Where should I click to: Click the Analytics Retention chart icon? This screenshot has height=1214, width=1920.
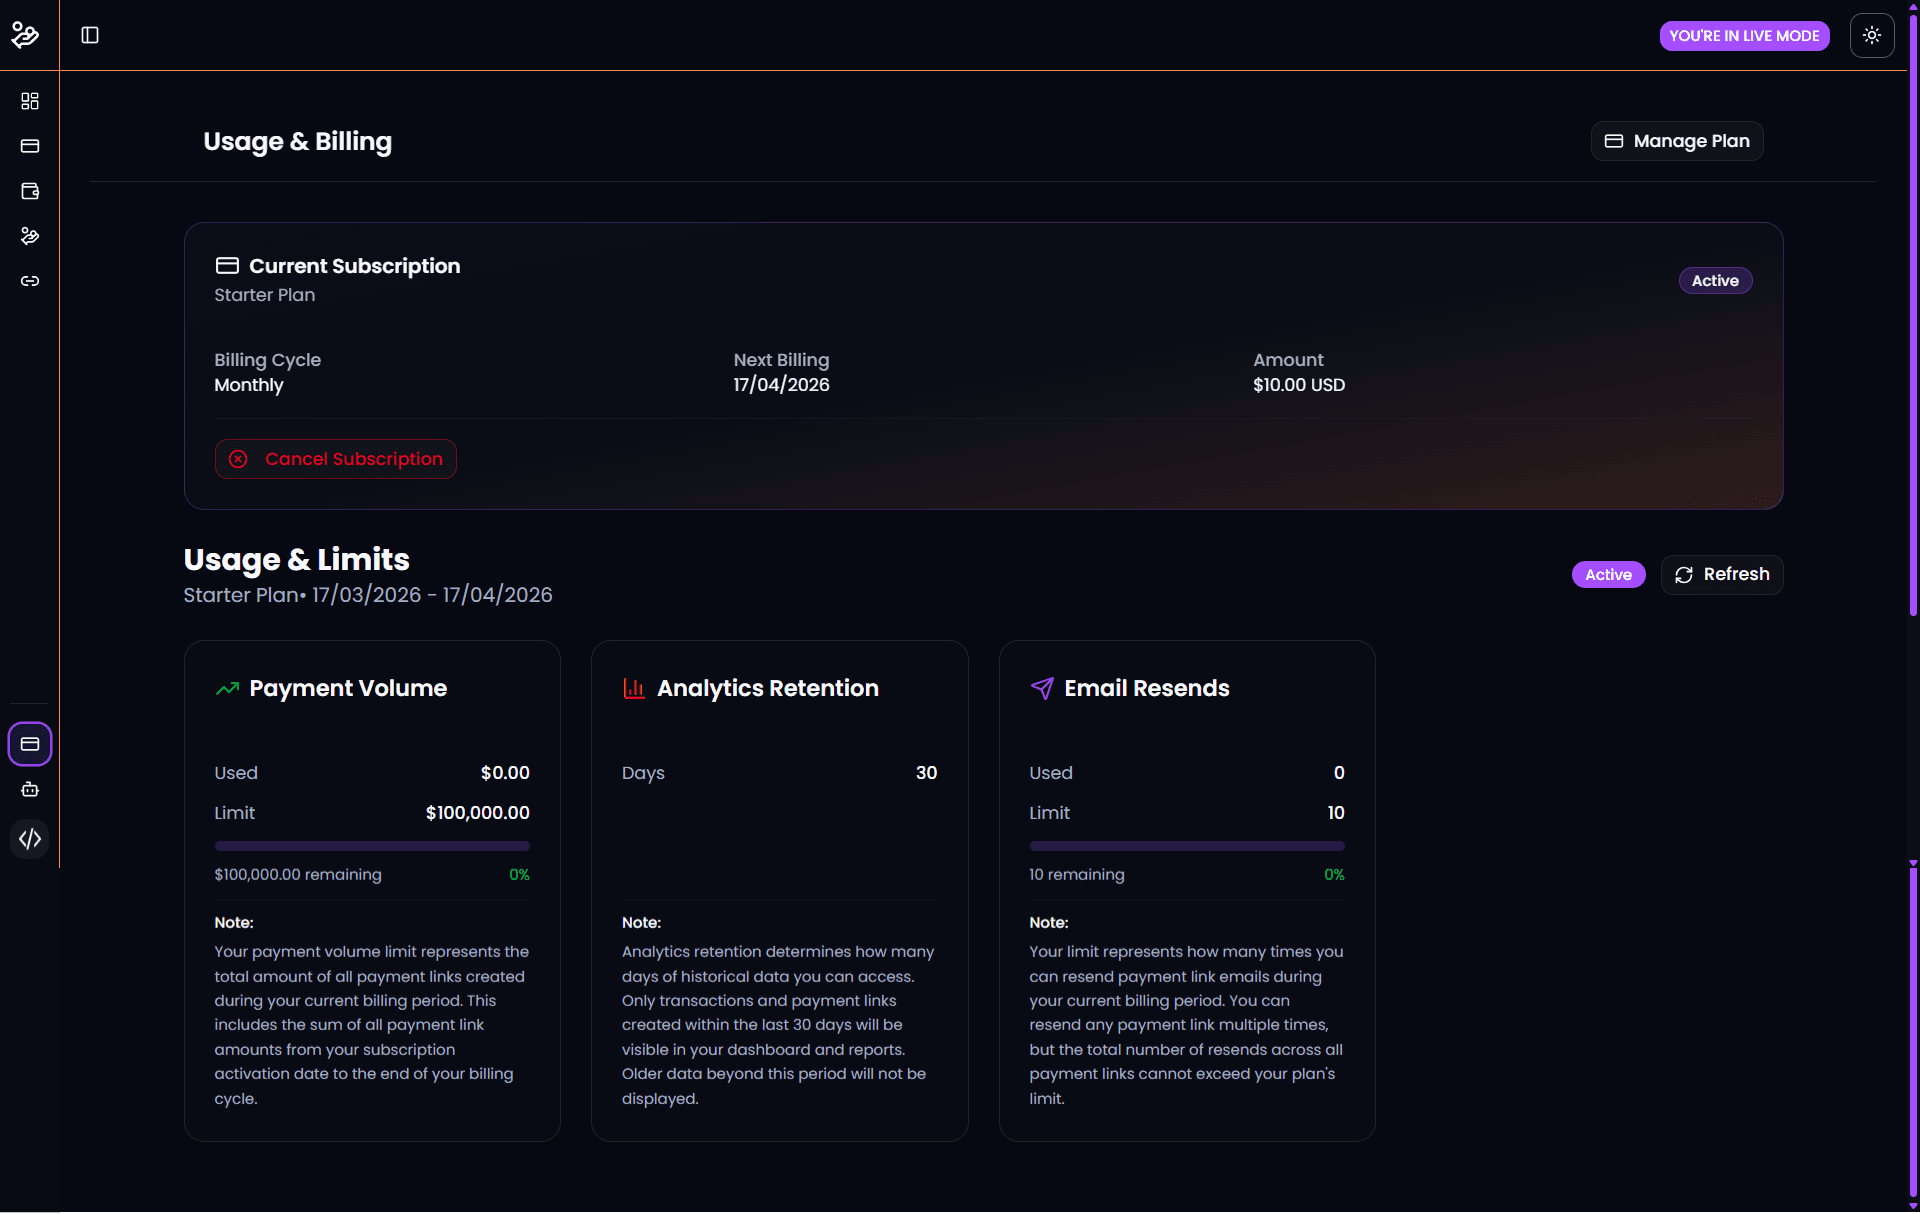(x=634, y=688)
